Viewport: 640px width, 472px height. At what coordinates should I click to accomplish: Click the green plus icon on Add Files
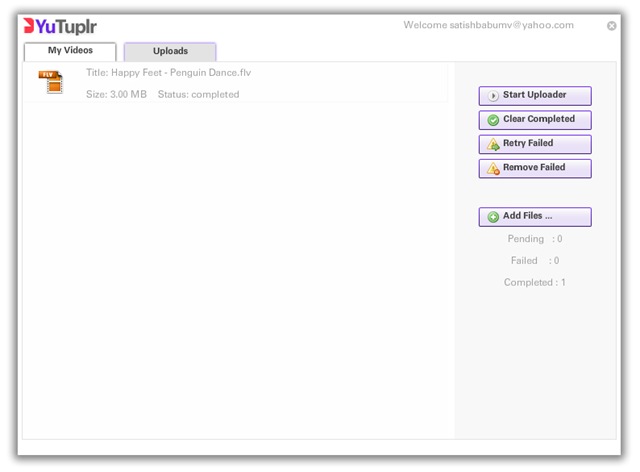(493, 217)
